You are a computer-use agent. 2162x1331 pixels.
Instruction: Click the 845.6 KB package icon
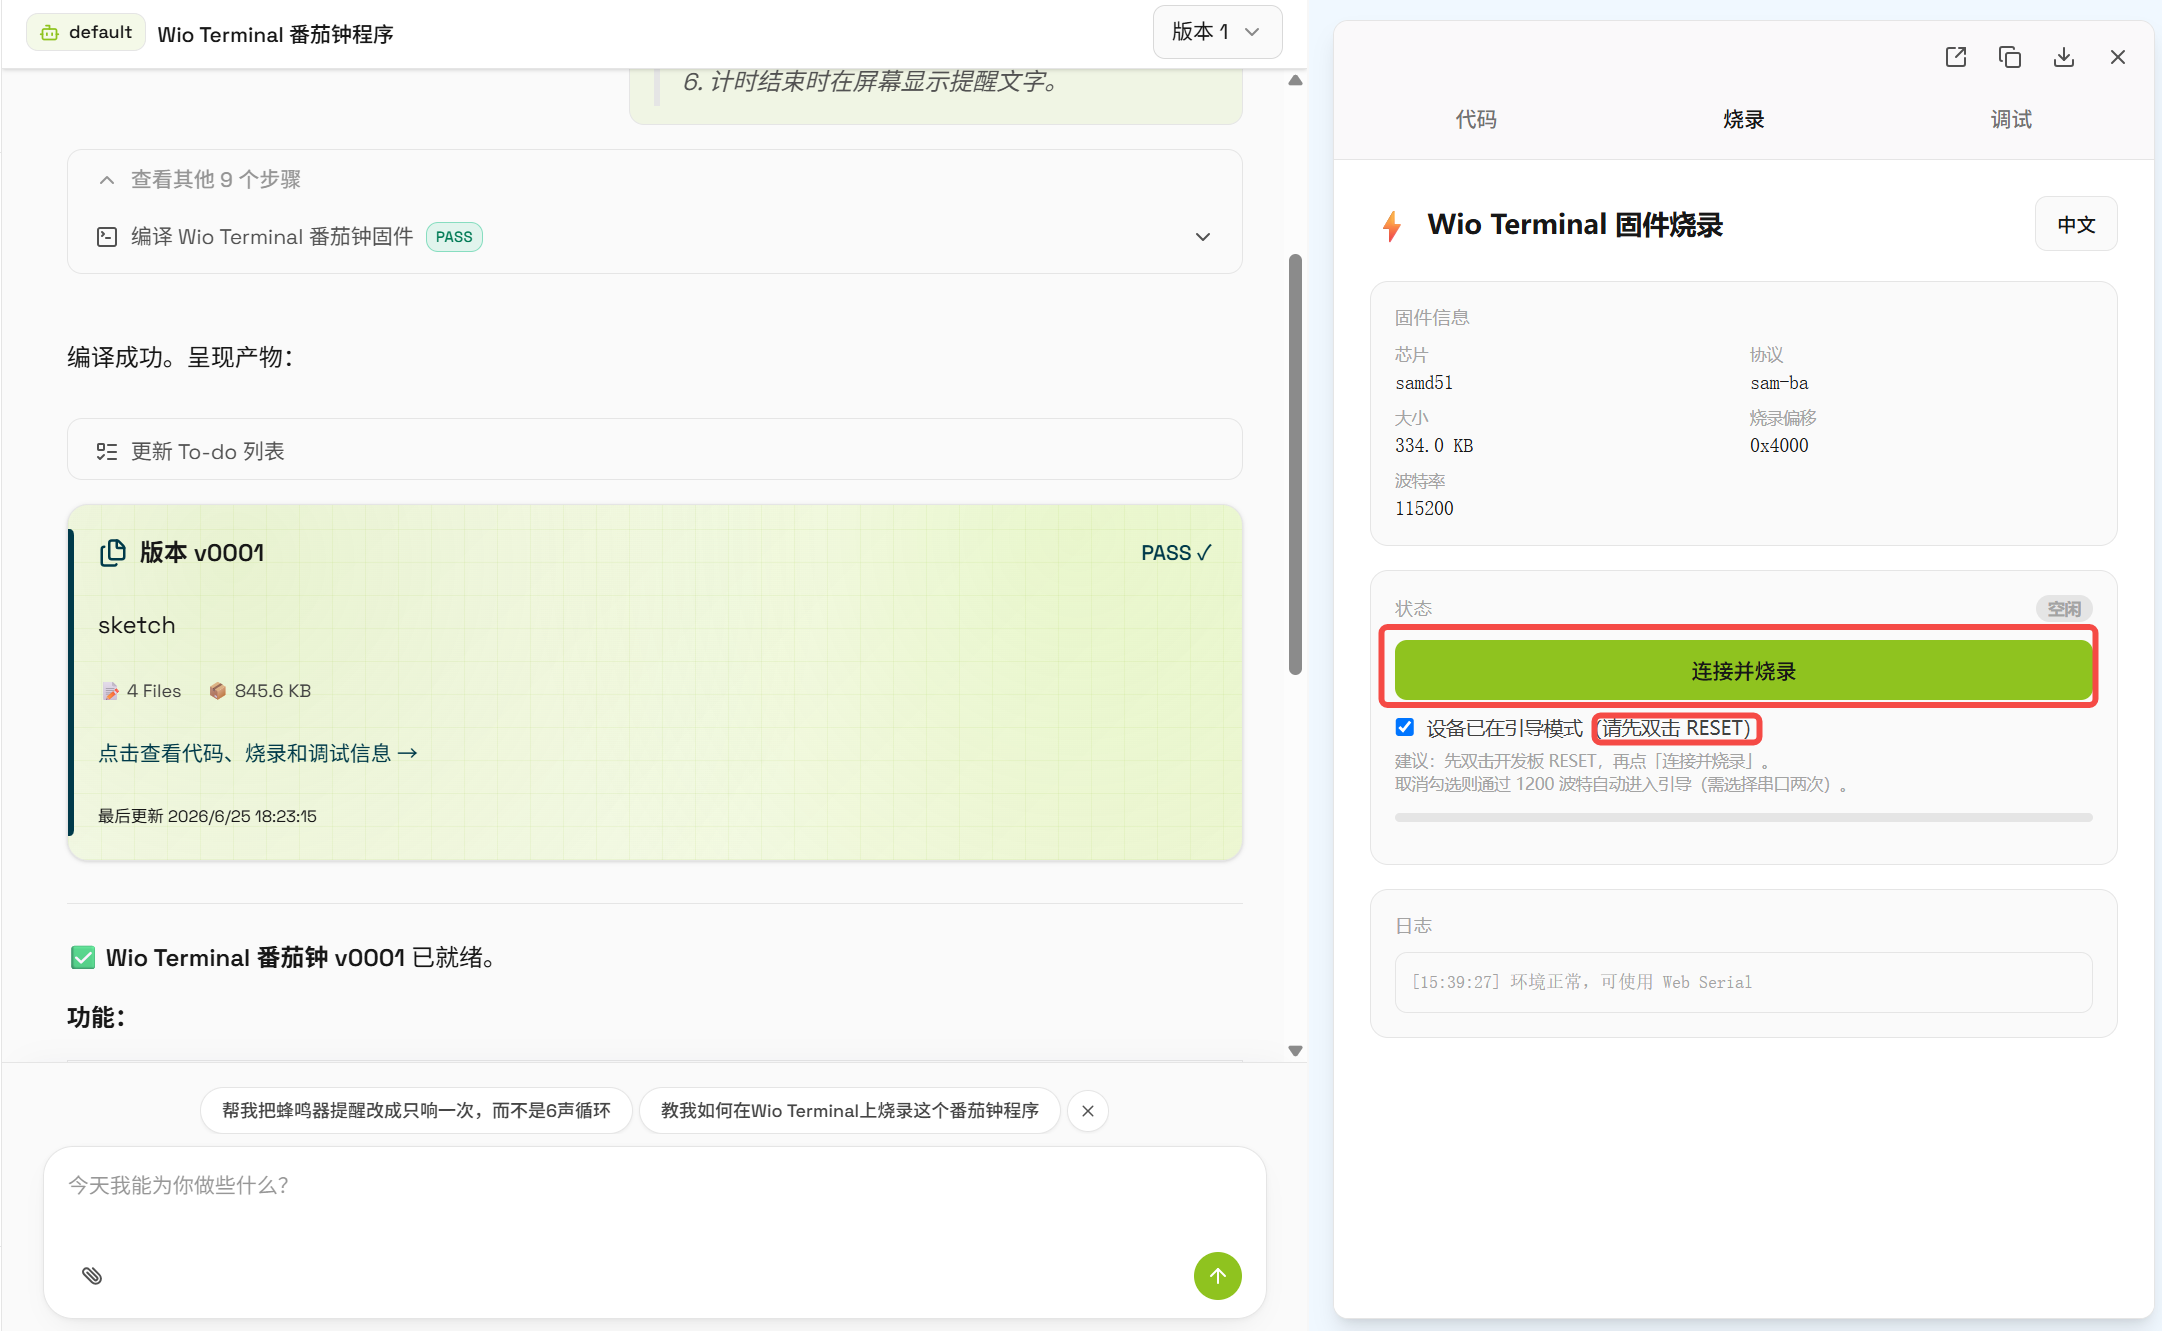coord(217,691)
